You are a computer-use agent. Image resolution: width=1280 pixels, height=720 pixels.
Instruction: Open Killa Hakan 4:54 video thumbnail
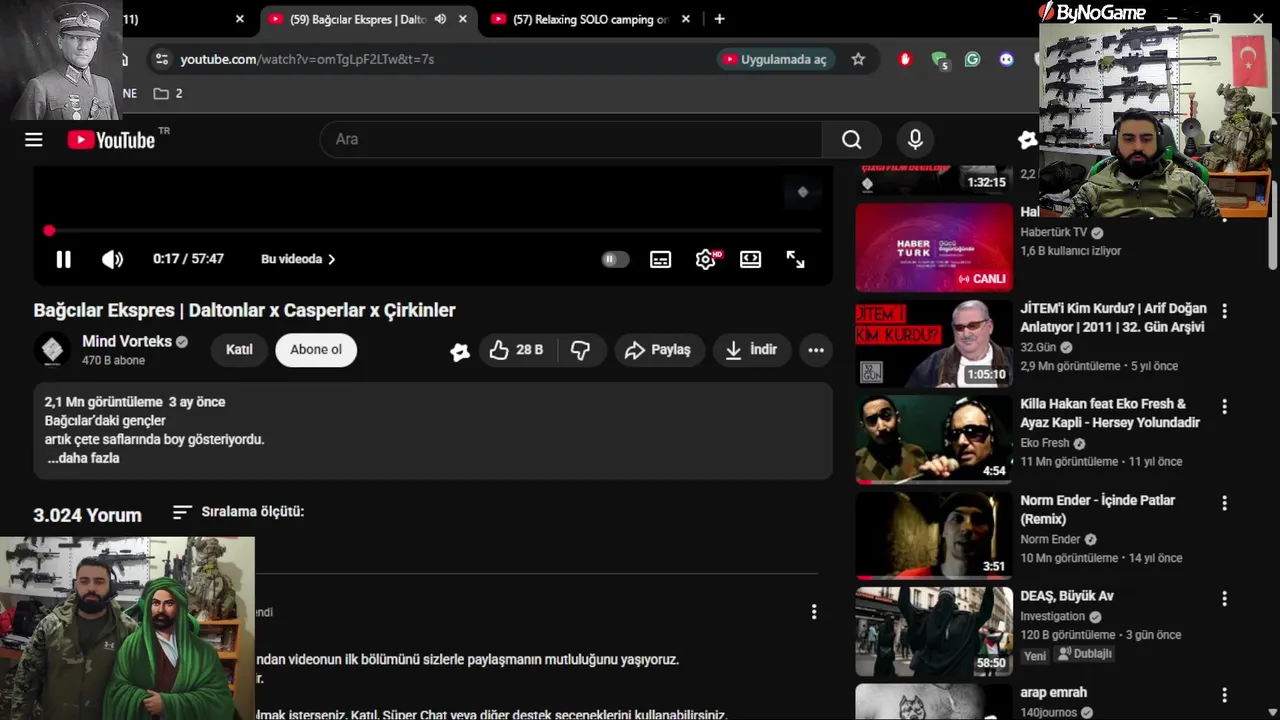[934, 439]
